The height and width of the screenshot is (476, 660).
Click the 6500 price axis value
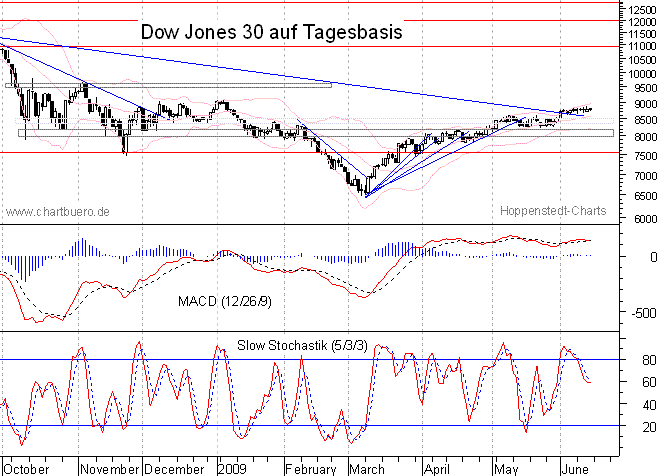tap(644, 196)
